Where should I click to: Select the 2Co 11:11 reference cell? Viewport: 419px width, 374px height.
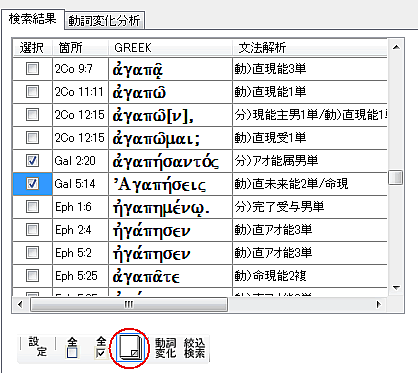(x=80, y=92)
